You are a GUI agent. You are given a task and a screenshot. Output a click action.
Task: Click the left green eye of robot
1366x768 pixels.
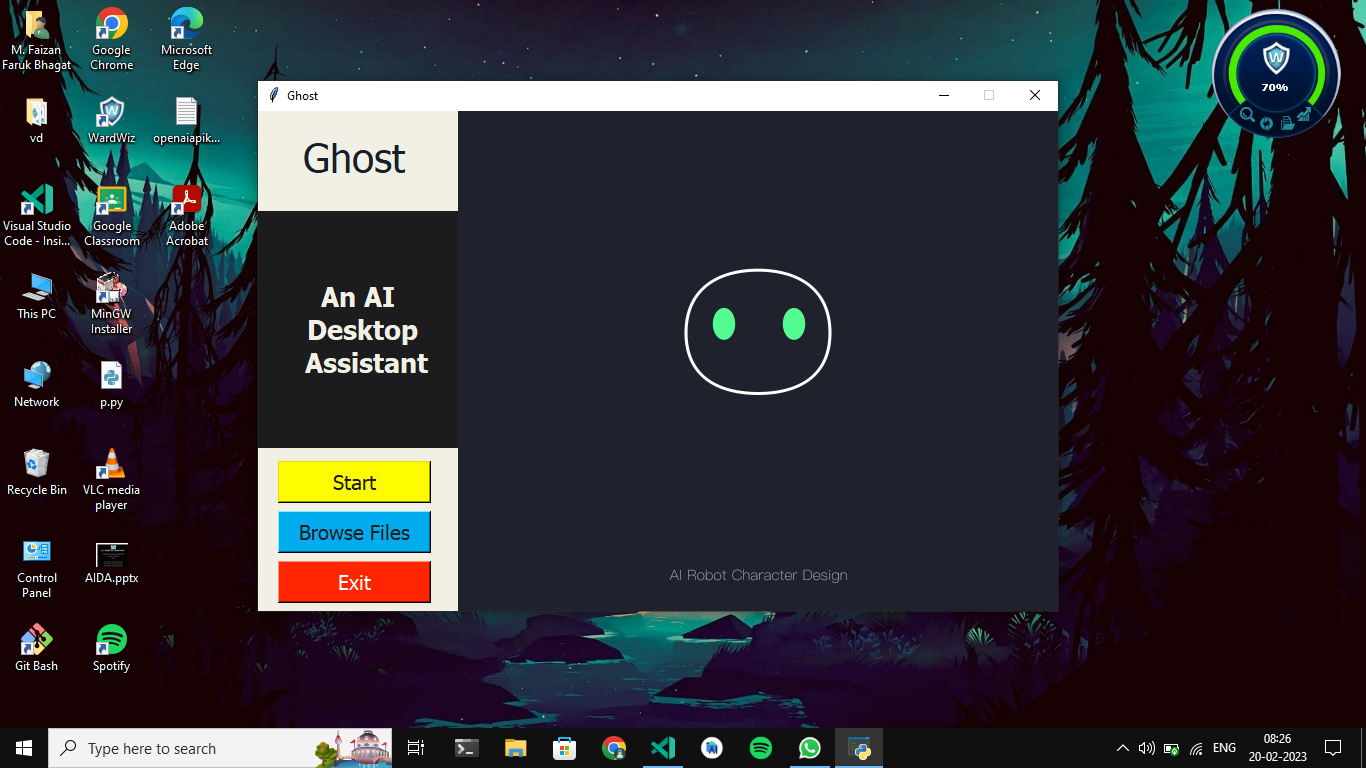click(724, 324)
